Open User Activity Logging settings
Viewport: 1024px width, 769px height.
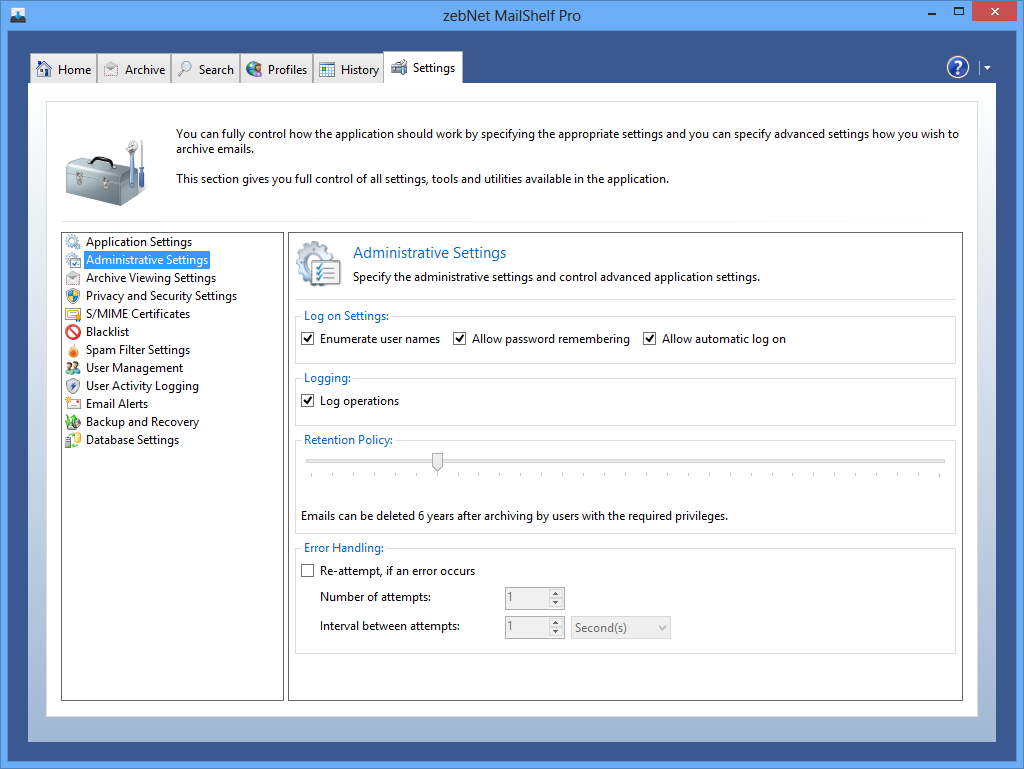142,386
